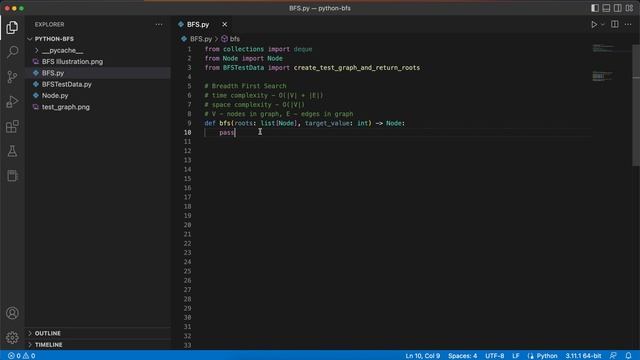Change file encoding UTF-8
The height and width of the screenshot is (360, 640).
(x=494, y=356)
